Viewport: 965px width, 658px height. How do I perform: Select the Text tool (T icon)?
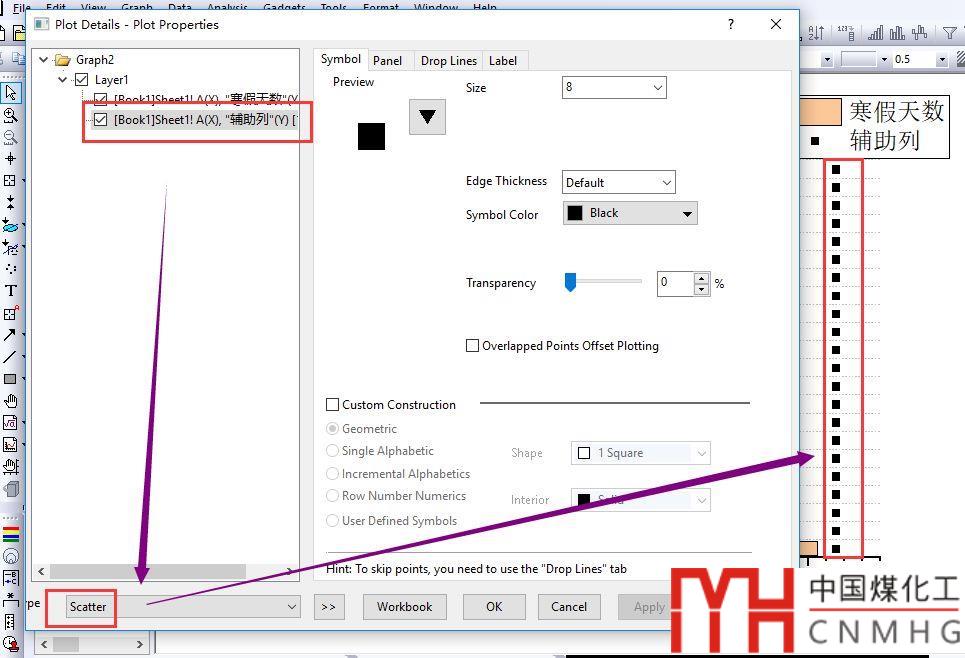(x=10, y=291)
